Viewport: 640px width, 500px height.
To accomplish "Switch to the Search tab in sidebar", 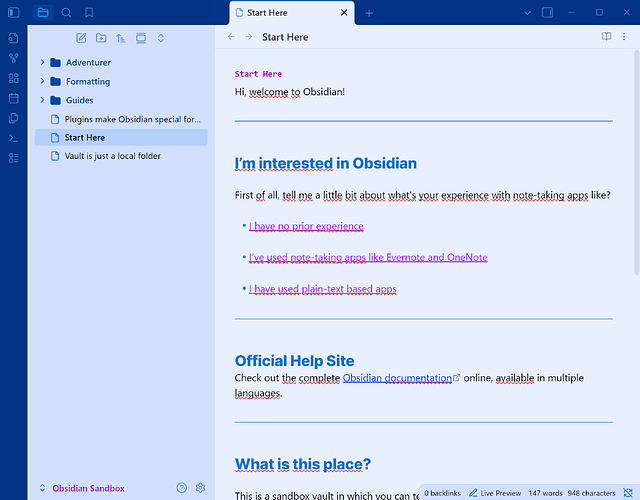I will [66, 13].
